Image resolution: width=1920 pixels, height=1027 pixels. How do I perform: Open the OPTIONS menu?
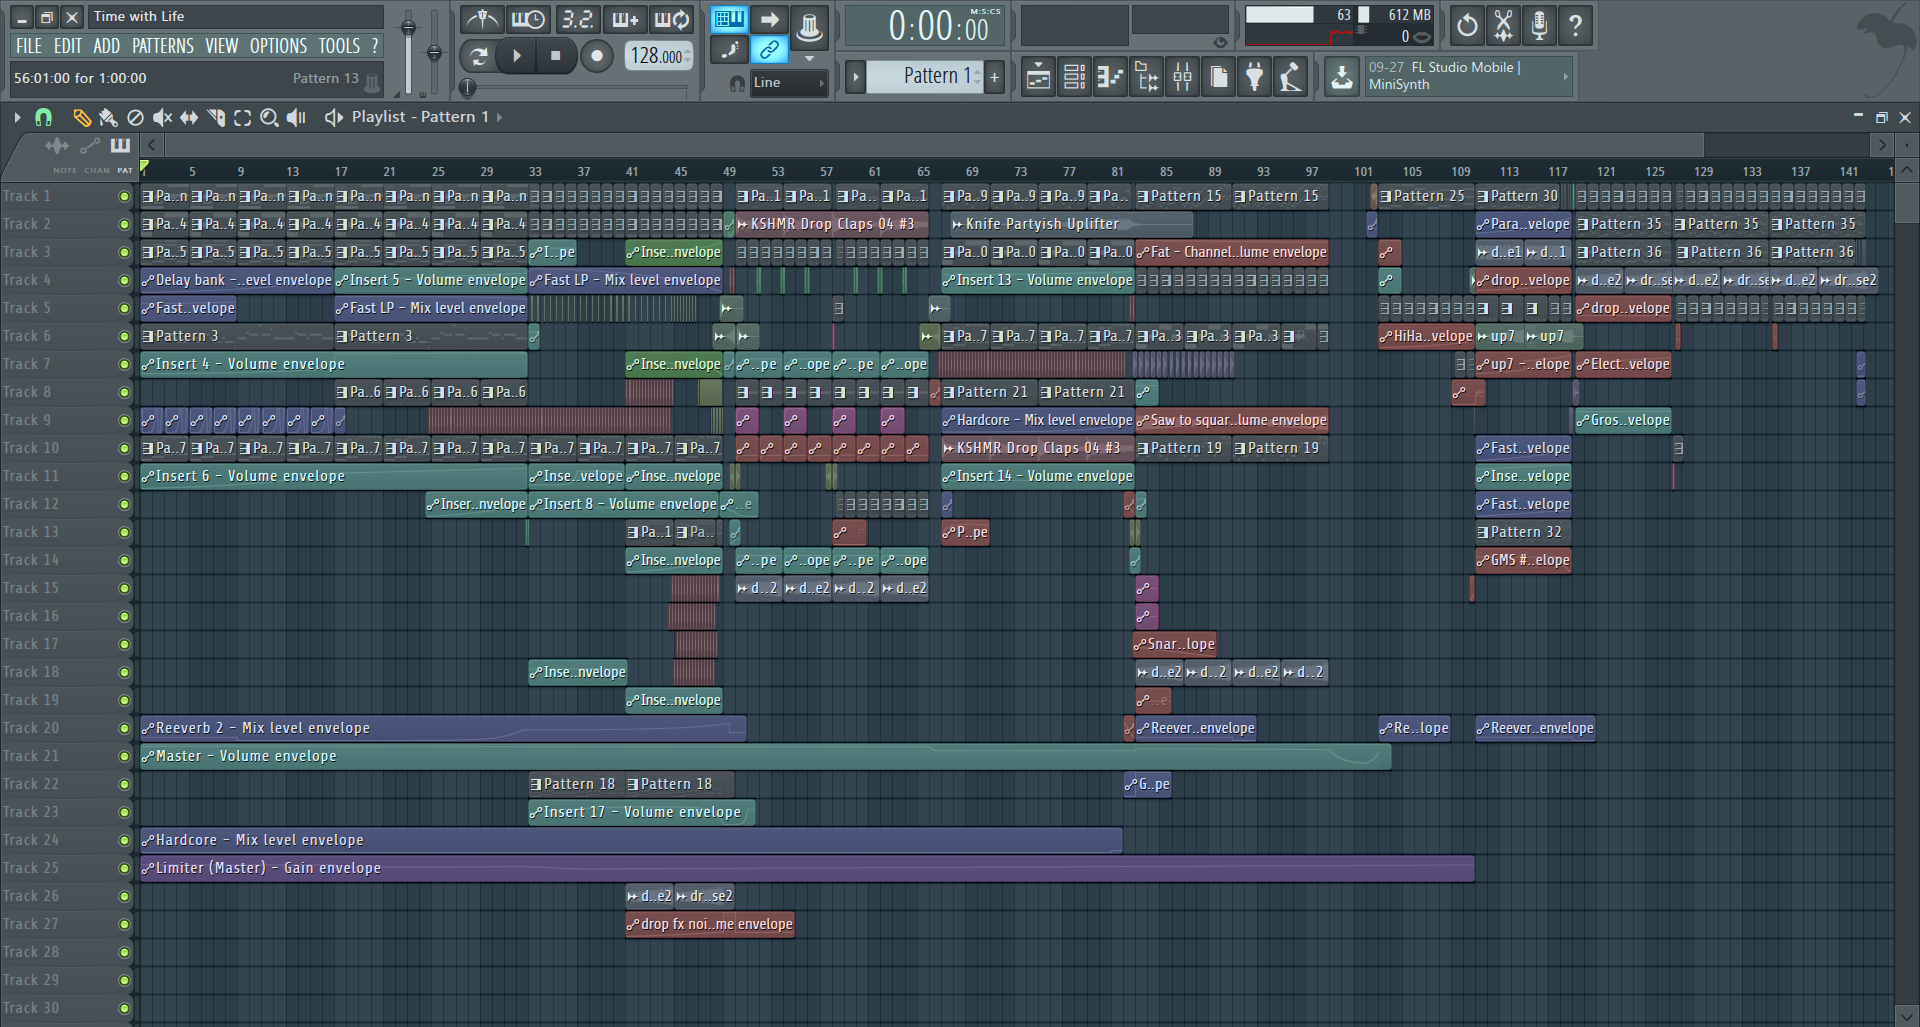[279, 46]
